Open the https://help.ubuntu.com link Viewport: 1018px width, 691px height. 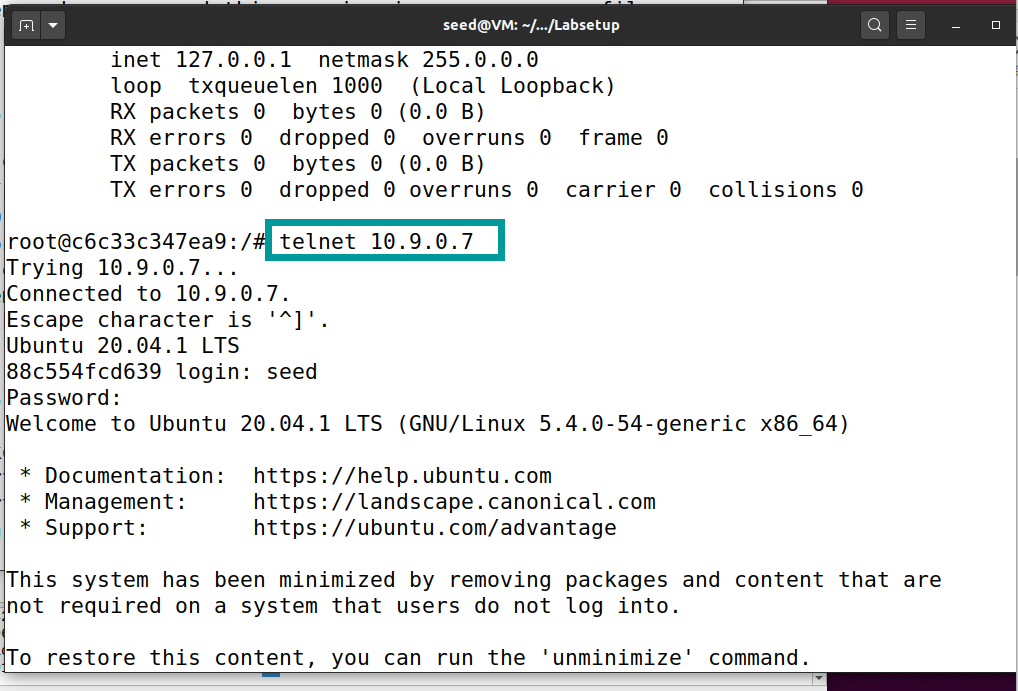[x=403, y=475]
